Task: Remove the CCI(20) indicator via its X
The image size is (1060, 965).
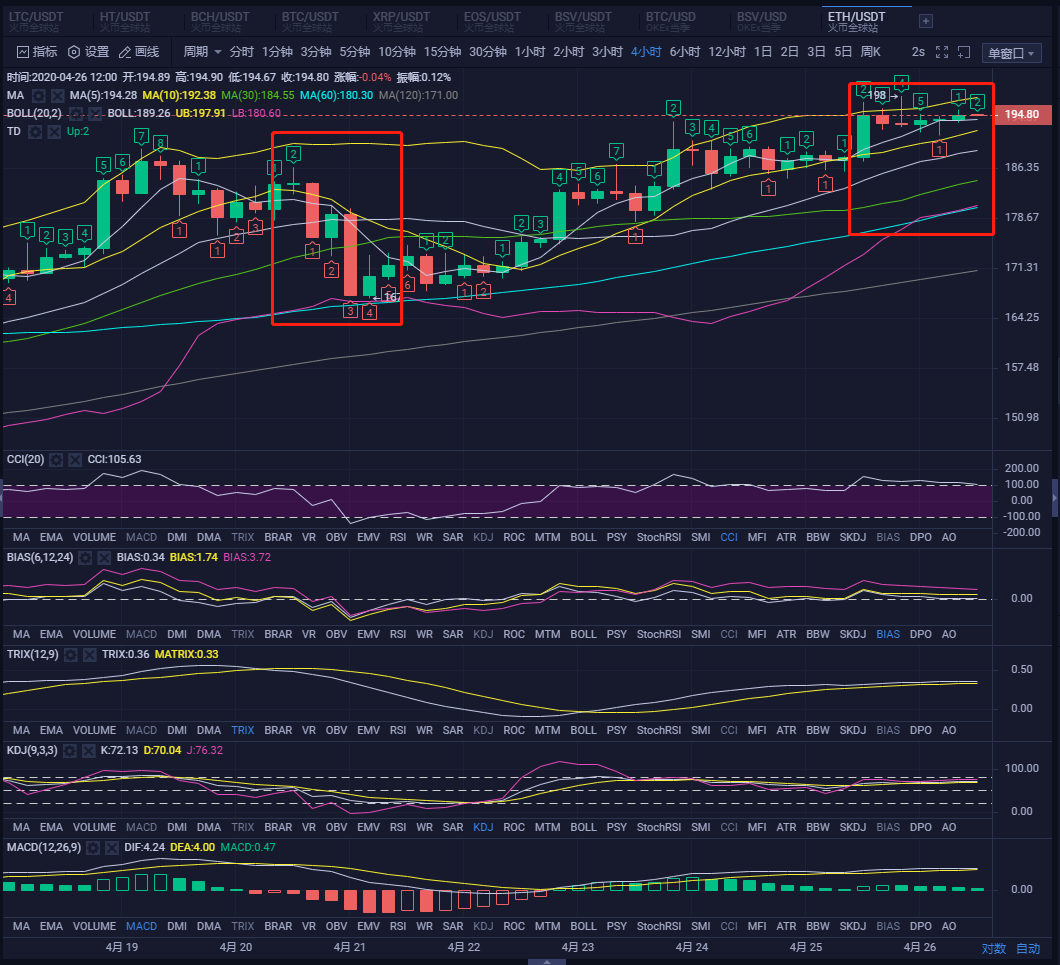Action: pyautogui.click(x=74, y=459)
